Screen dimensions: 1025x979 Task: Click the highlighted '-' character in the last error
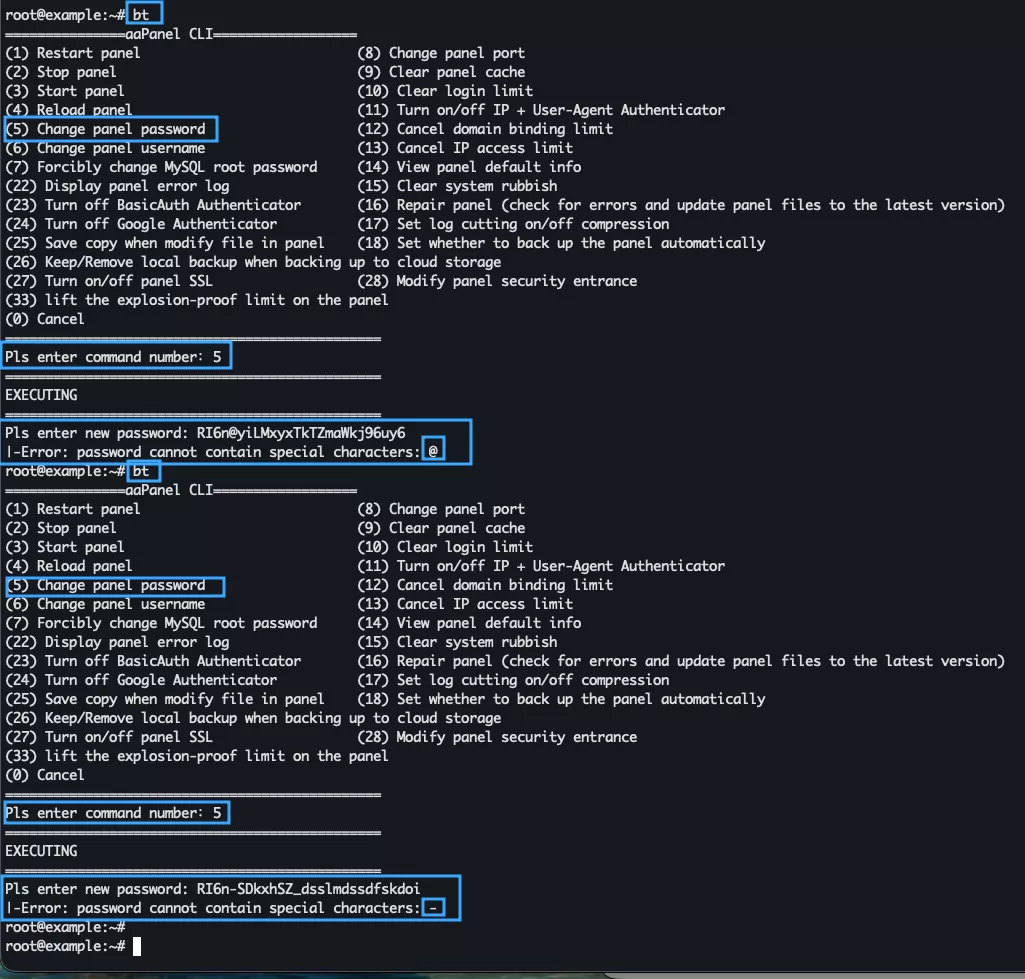click(x=433, y=908)
